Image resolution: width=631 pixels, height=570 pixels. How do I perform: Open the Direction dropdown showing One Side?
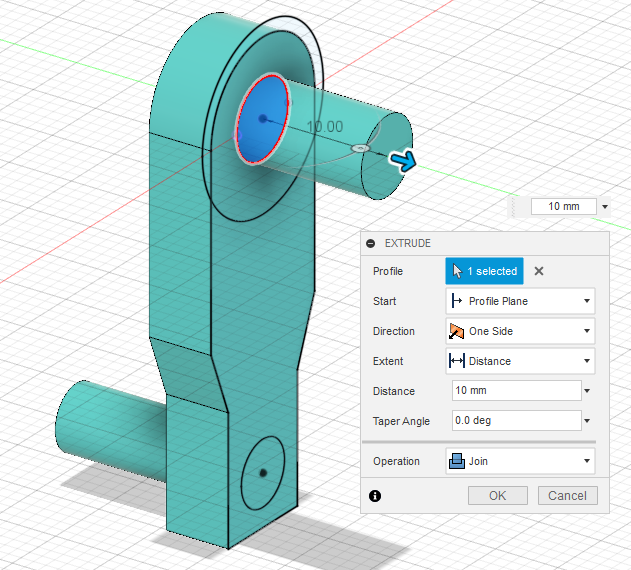coord(520,331)
